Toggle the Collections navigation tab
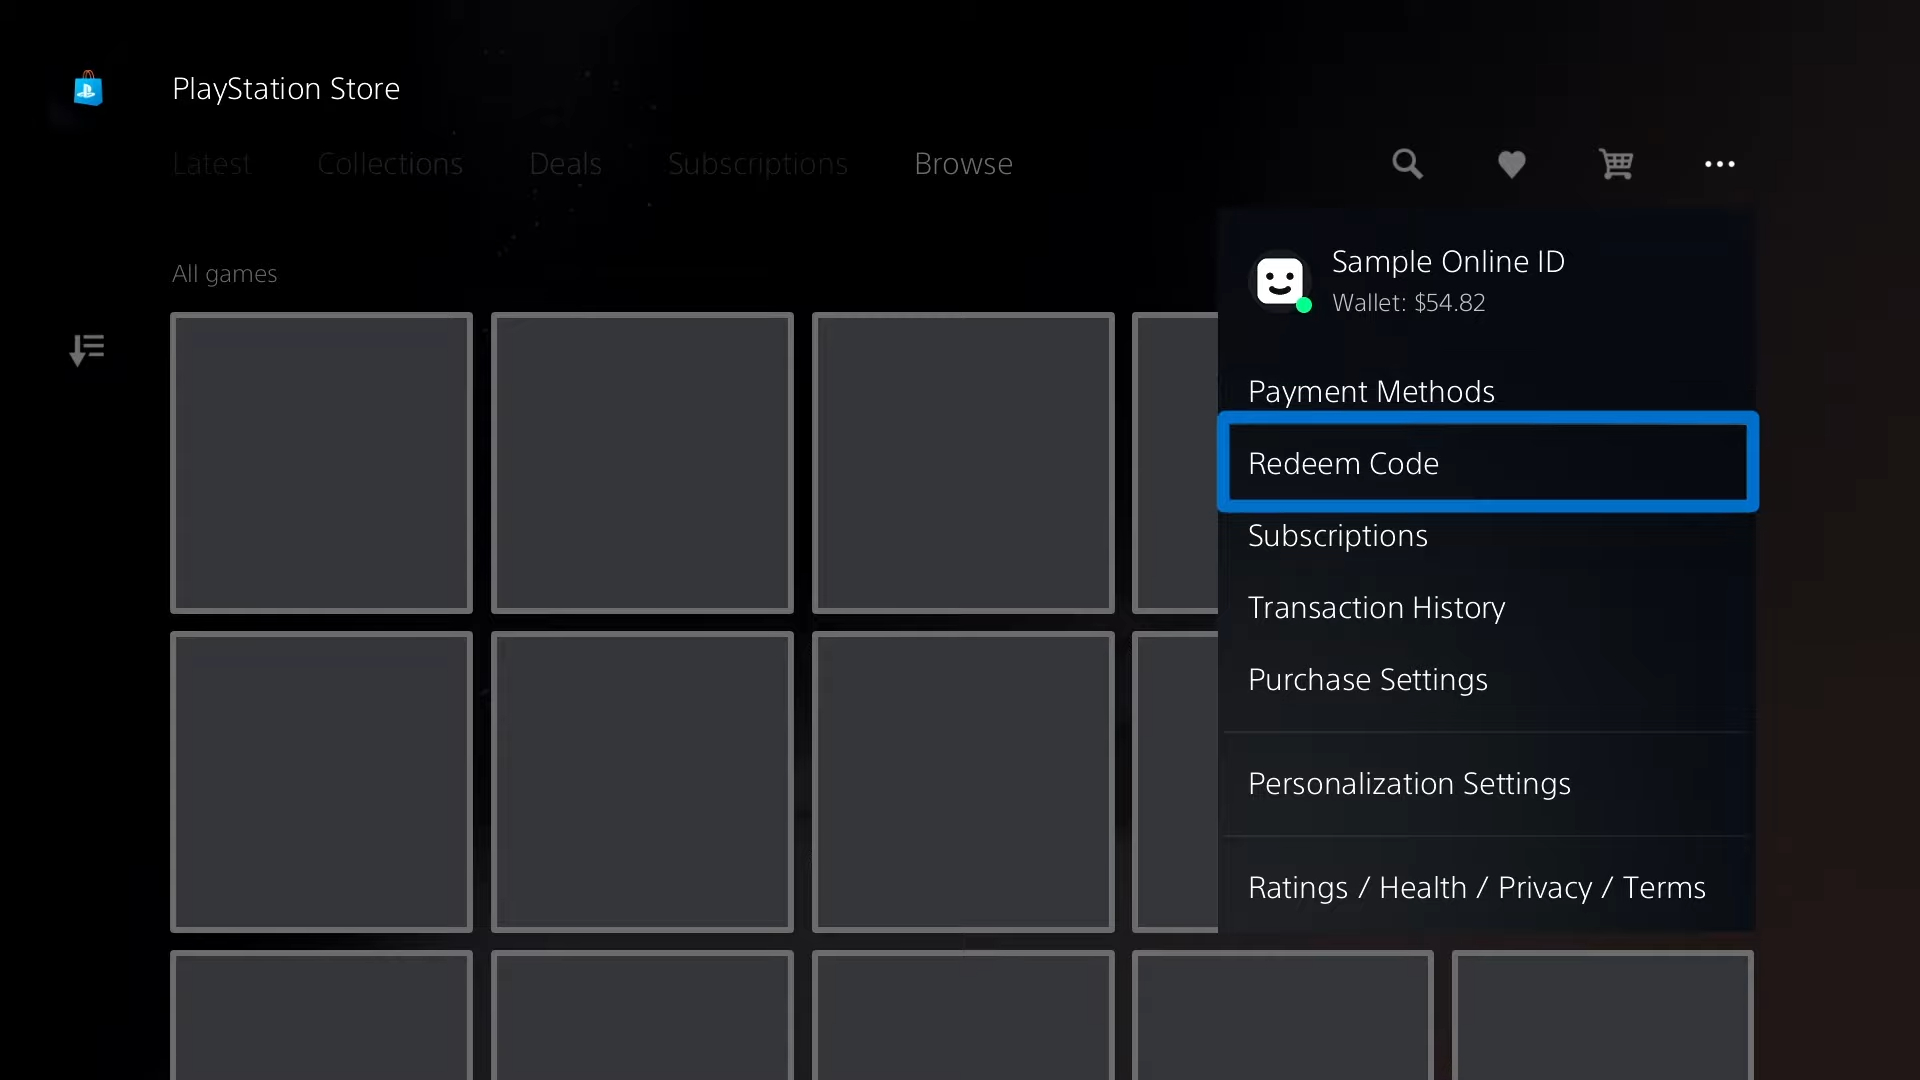 point(389,162)
